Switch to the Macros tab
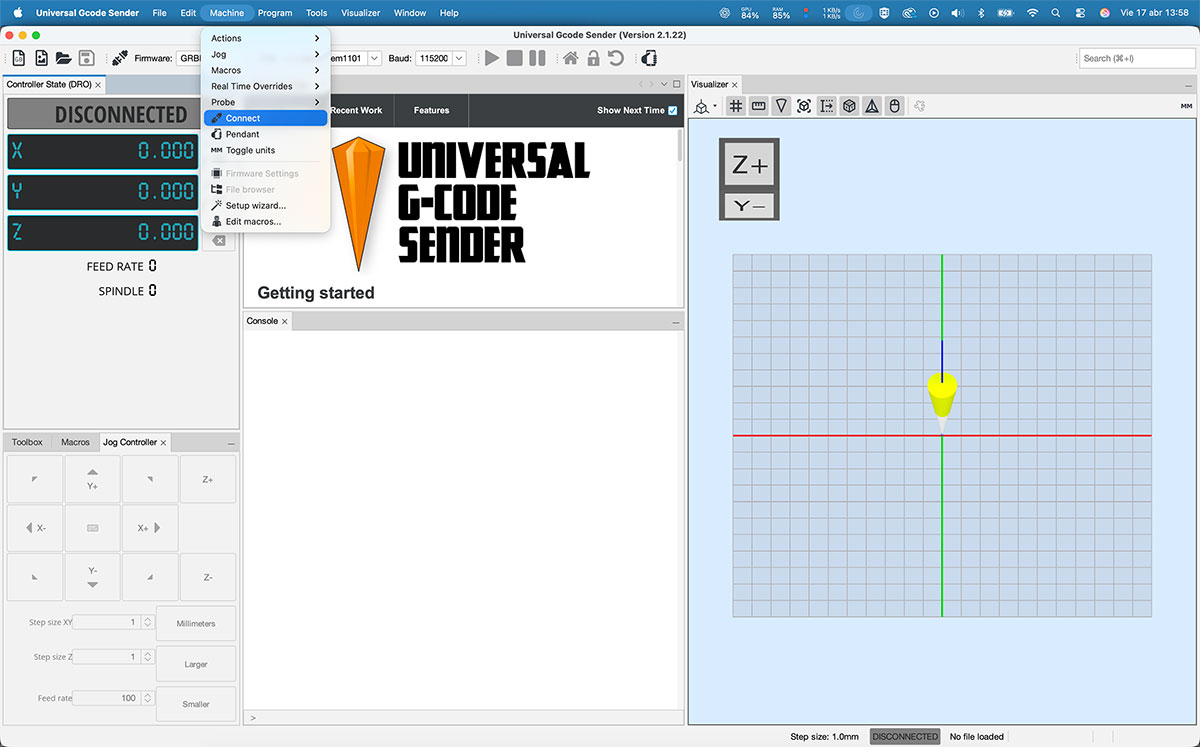This screenshot has width=1200, height=747. tap(75, 442)
